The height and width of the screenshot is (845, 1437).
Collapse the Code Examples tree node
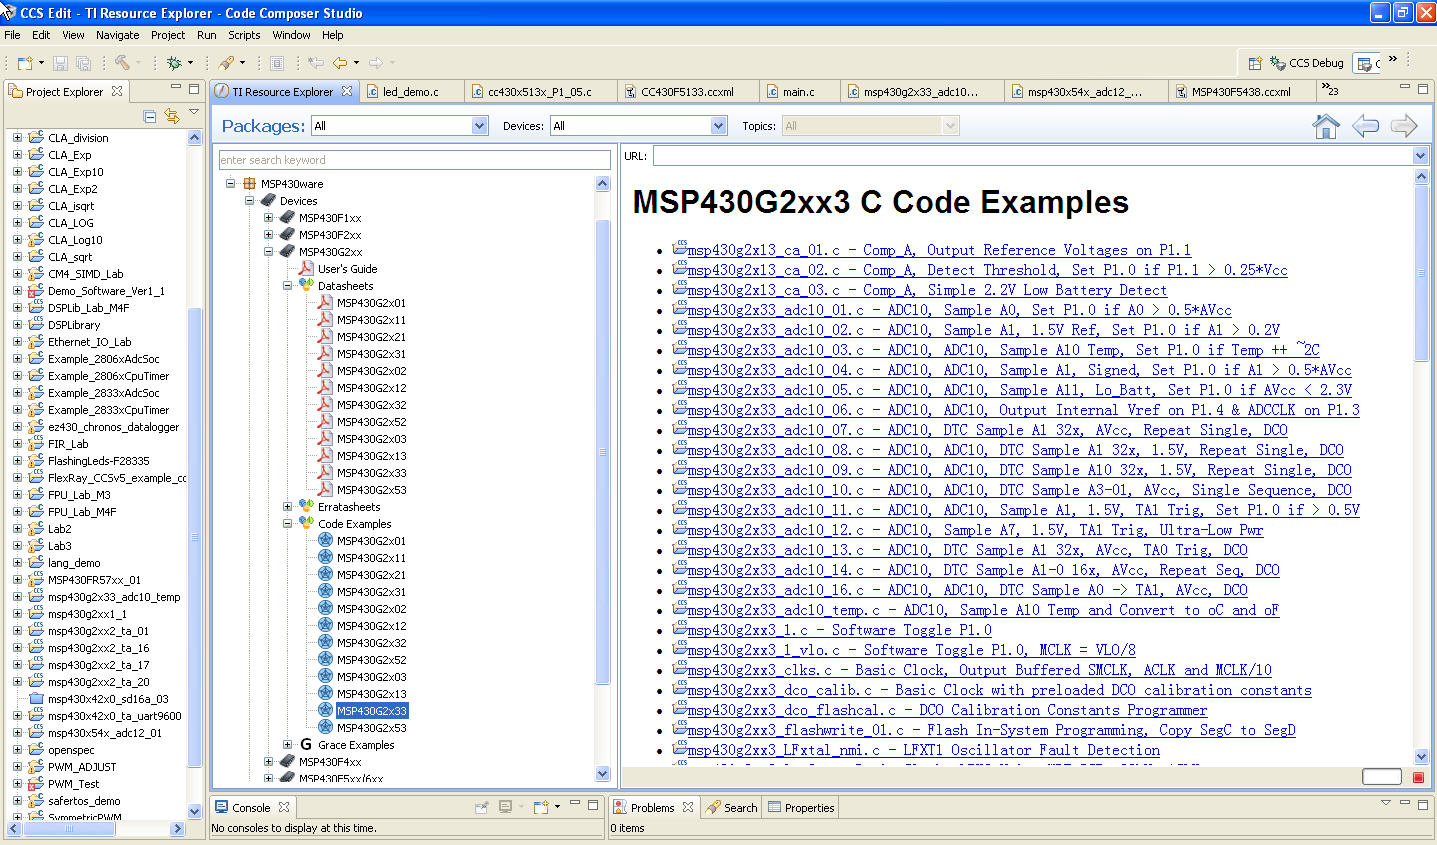(288, 524)
